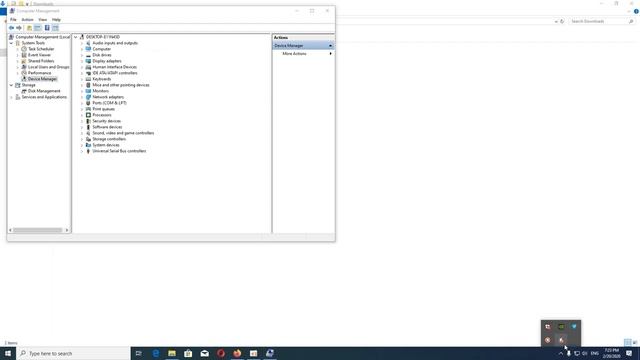
Task: Click Device Manager header in Actions pane
Action: tap(303, 46)
